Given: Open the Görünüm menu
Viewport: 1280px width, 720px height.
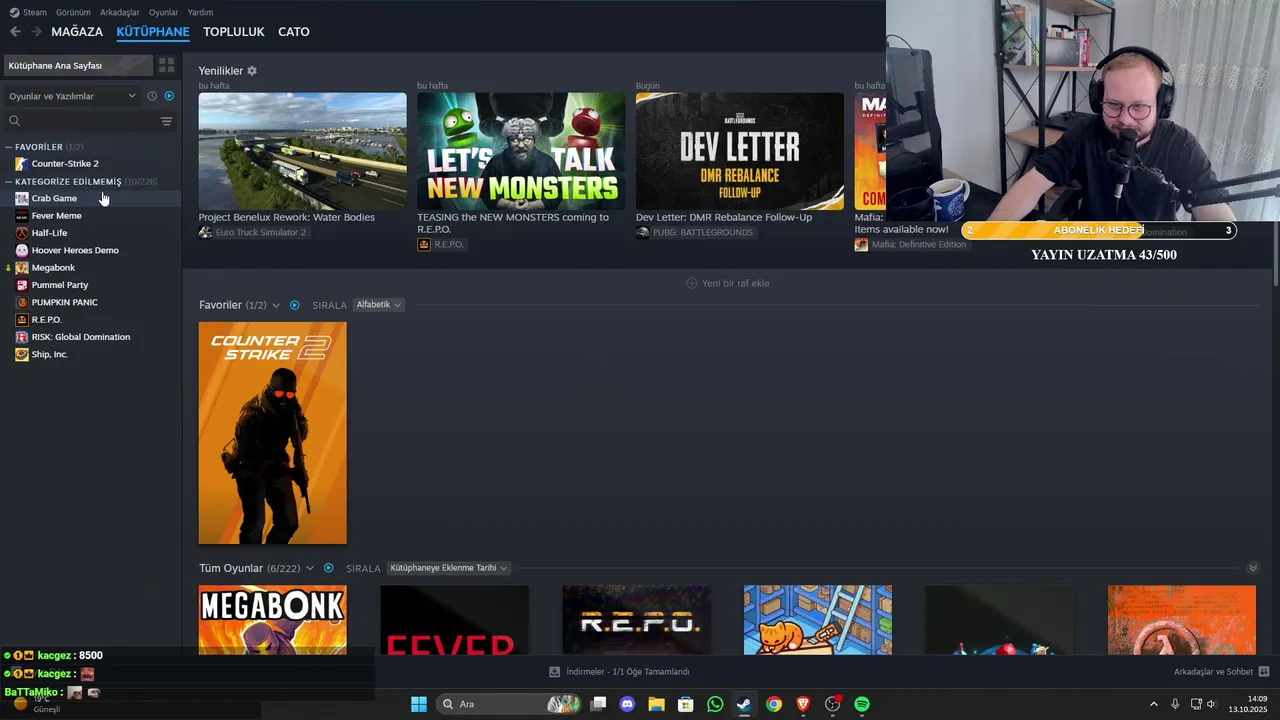Looking at the screenshot, I should tap(73, 12).
